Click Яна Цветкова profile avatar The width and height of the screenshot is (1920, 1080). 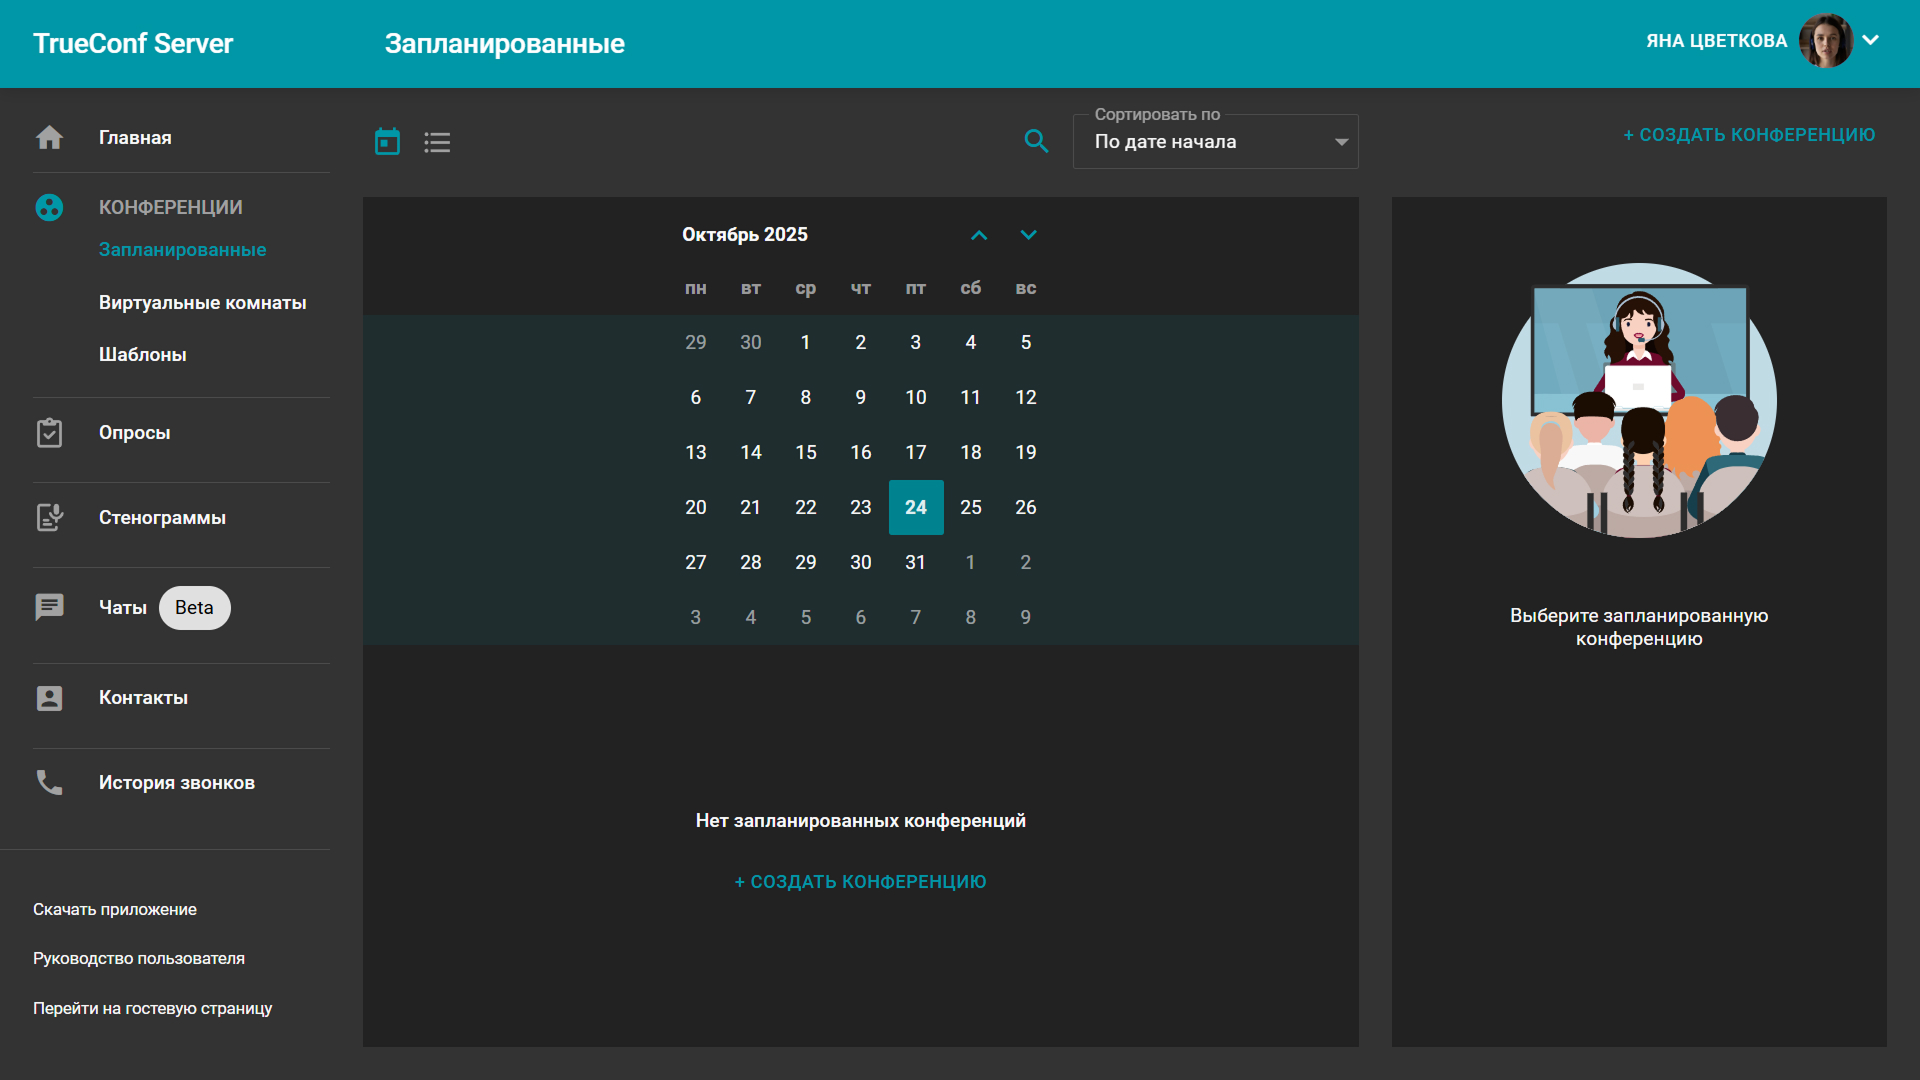pos(1825,41)
